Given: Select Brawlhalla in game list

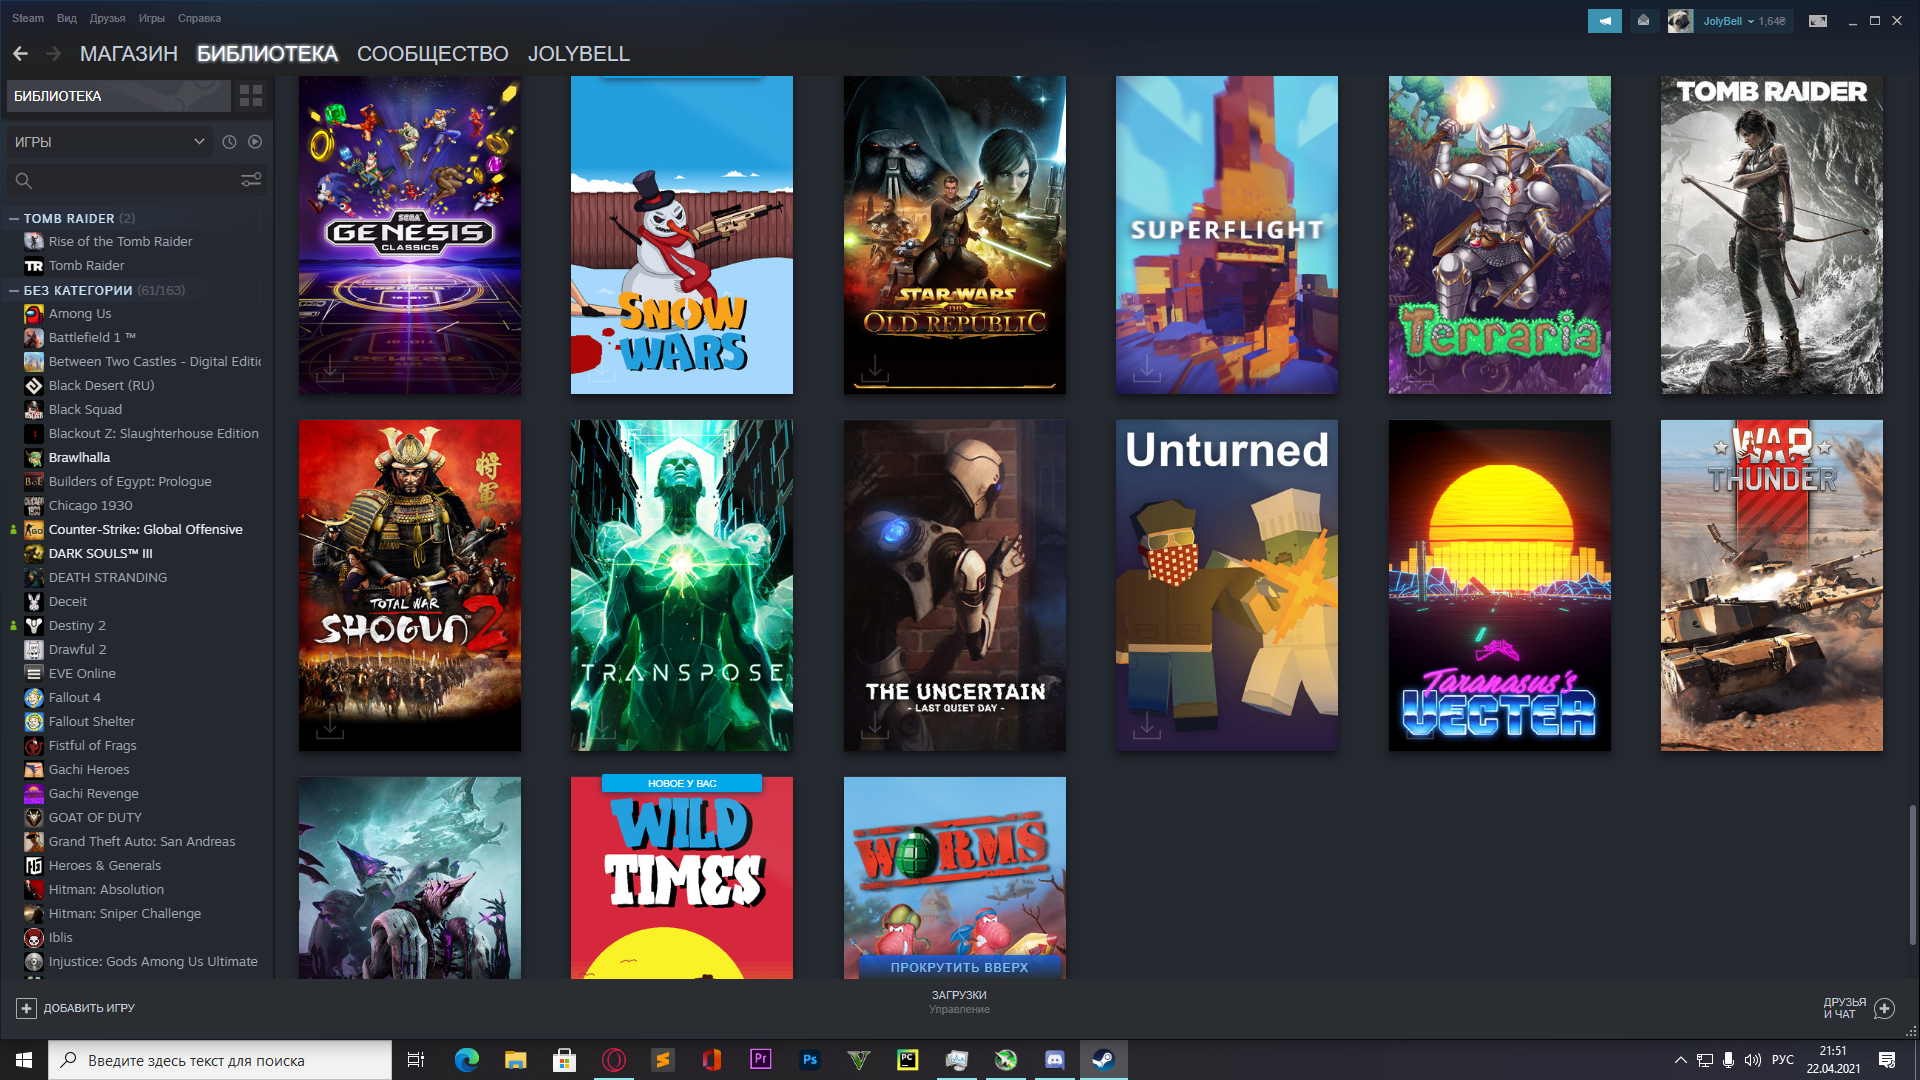Looking at the screenshot, I should (x=79, y=457).
